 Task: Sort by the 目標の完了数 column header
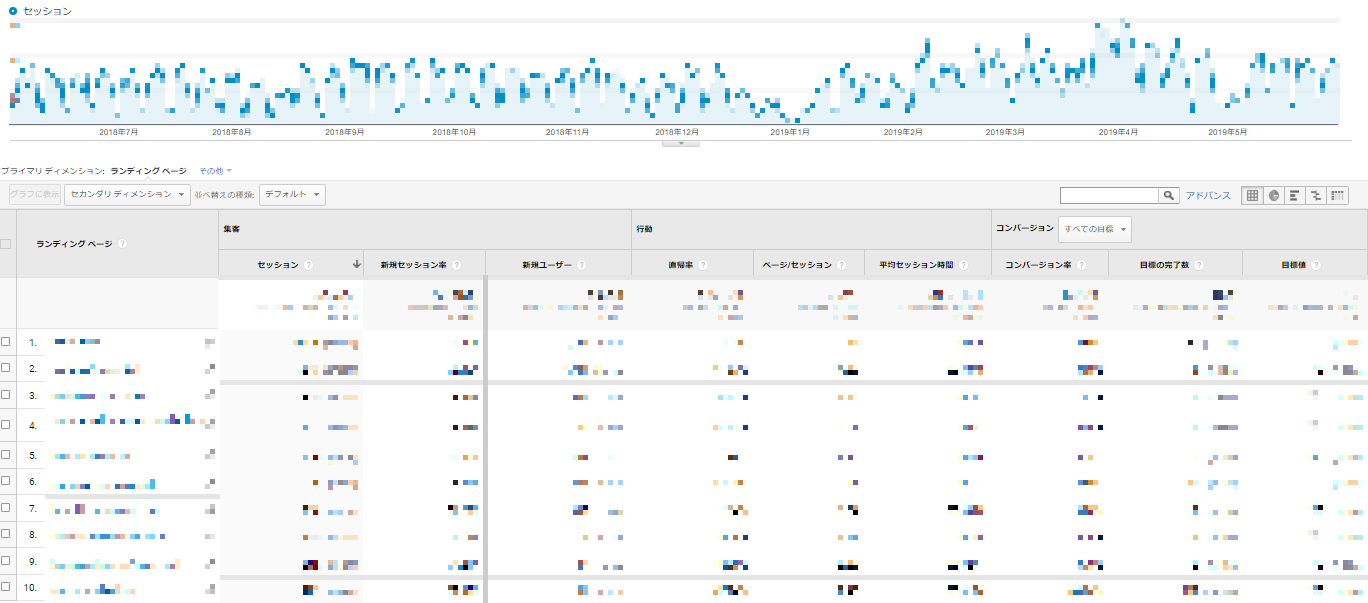[1165, 265]
